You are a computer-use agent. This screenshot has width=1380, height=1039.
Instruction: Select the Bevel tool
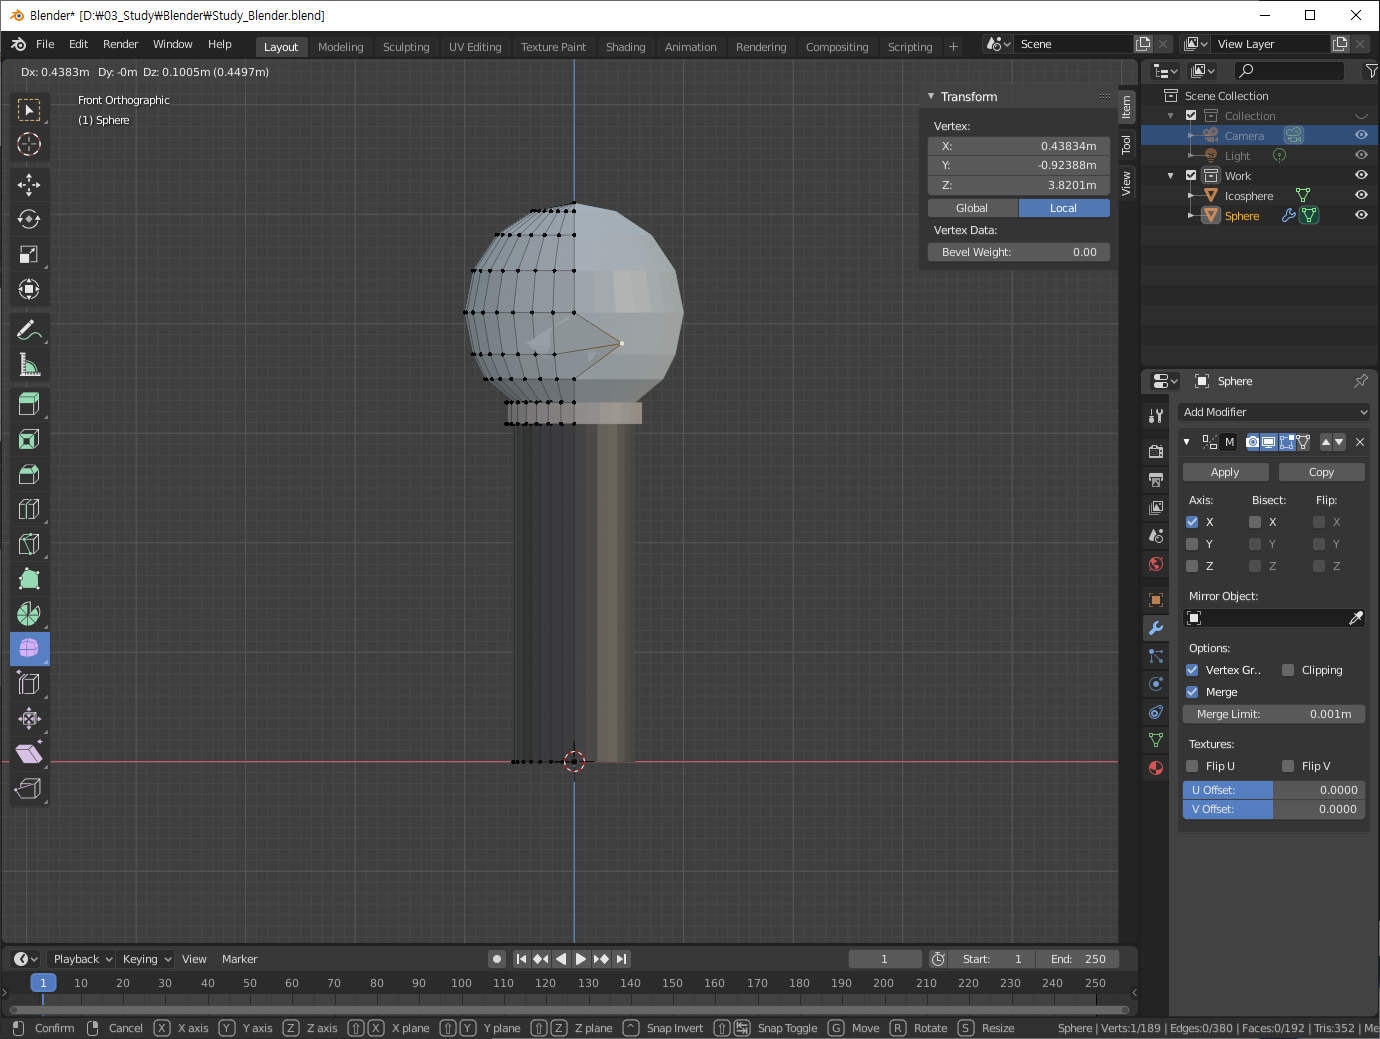[x=29, y=474]
